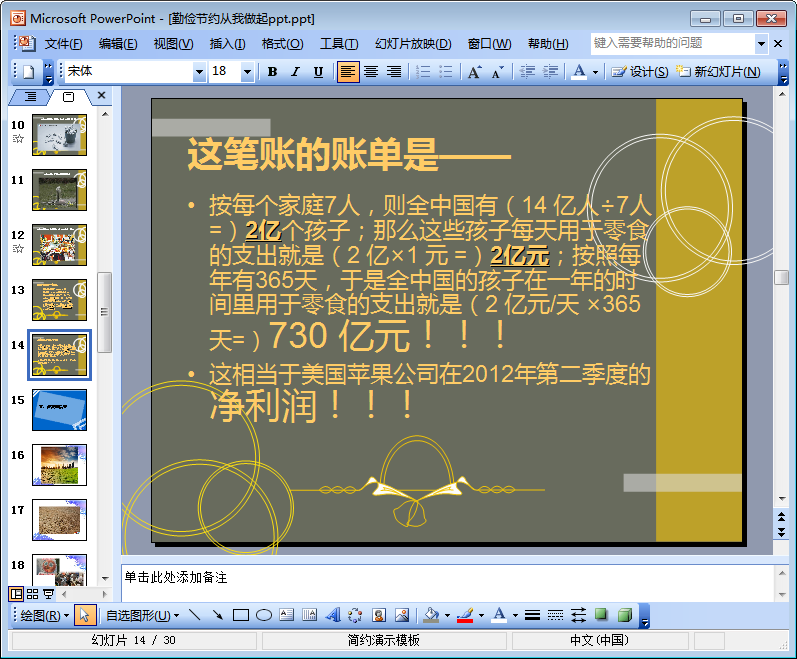Add a New Slide (新幻灯片)
This screenshot has width=797, height=659.
(x=718, y=72)
